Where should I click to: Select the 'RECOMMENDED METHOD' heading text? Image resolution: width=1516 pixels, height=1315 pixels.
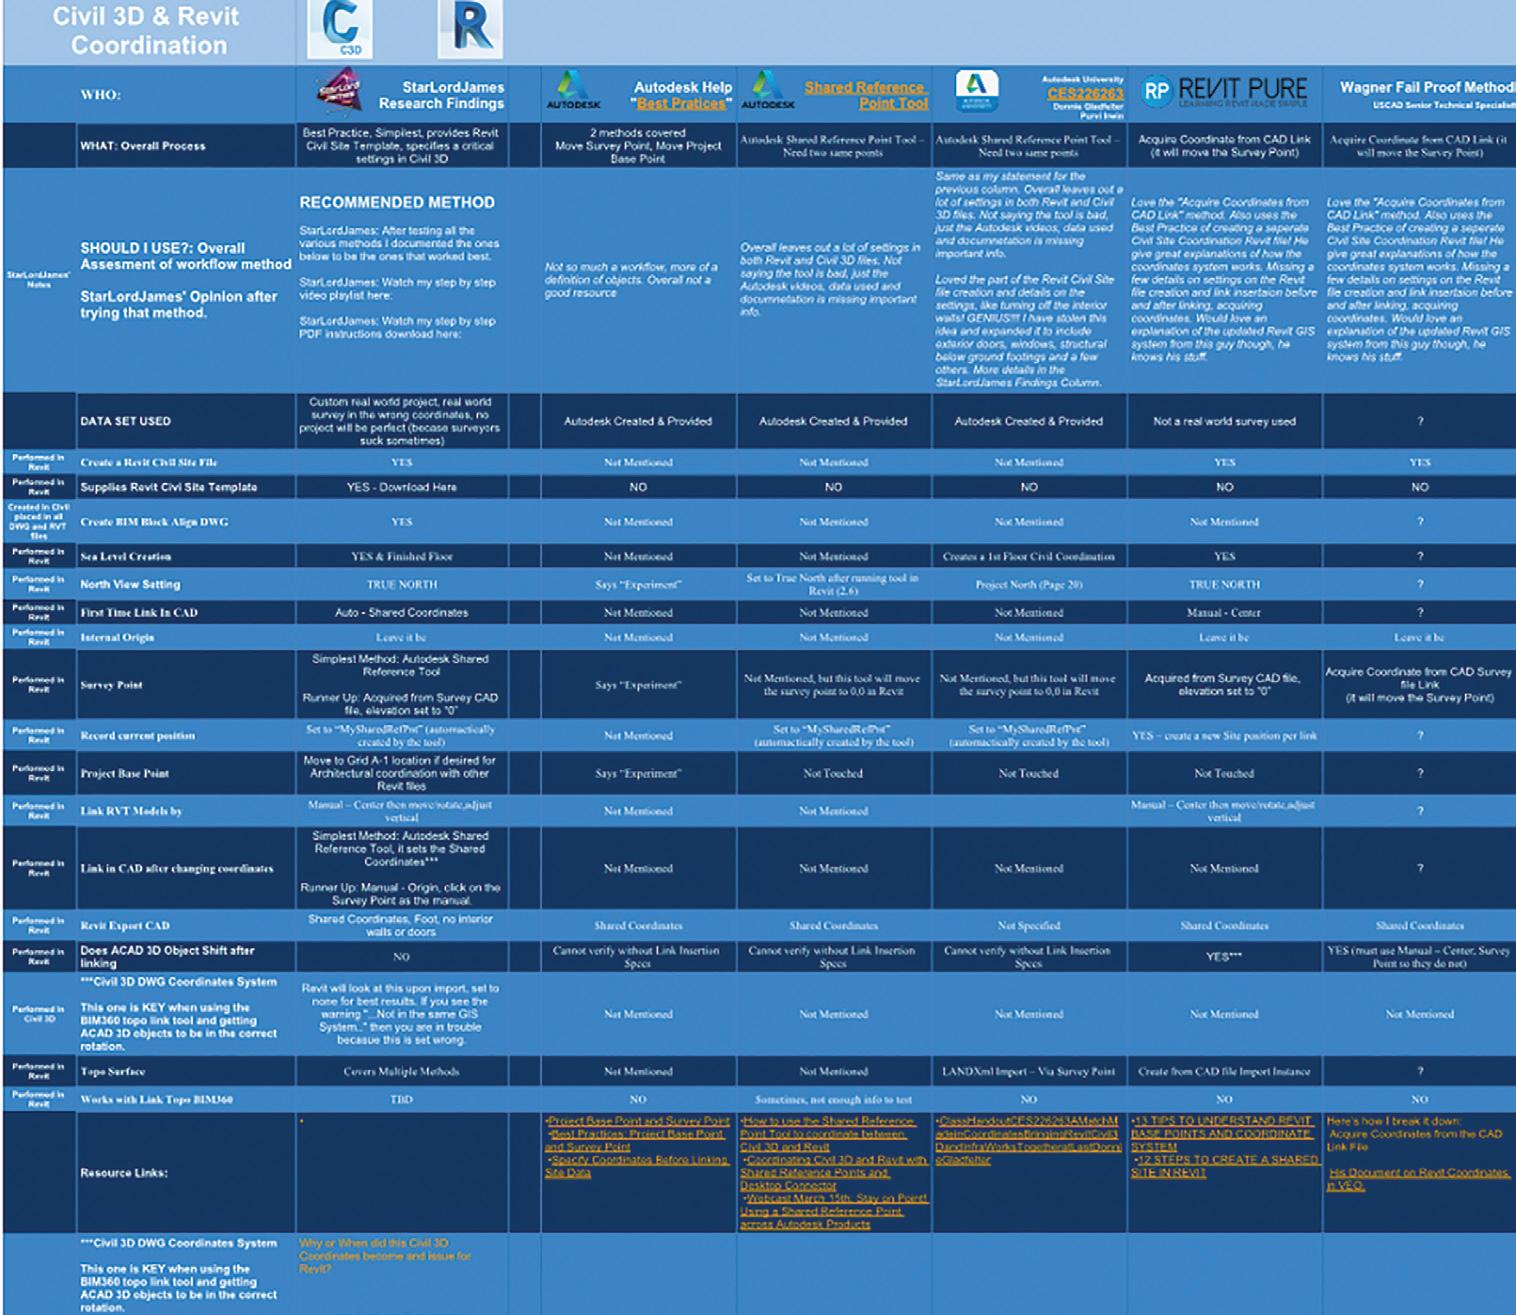tap(397, 203)
